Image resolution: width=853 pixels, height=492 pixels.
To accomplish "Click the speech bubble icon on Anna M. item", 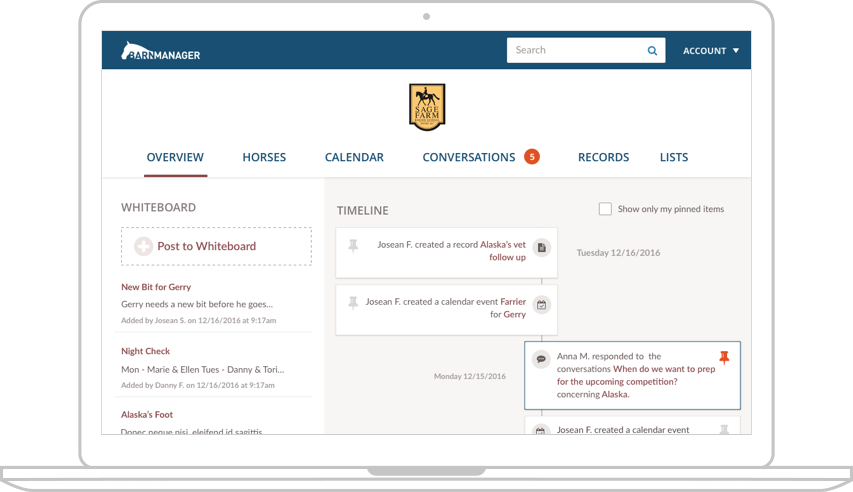I will point(541,359).
